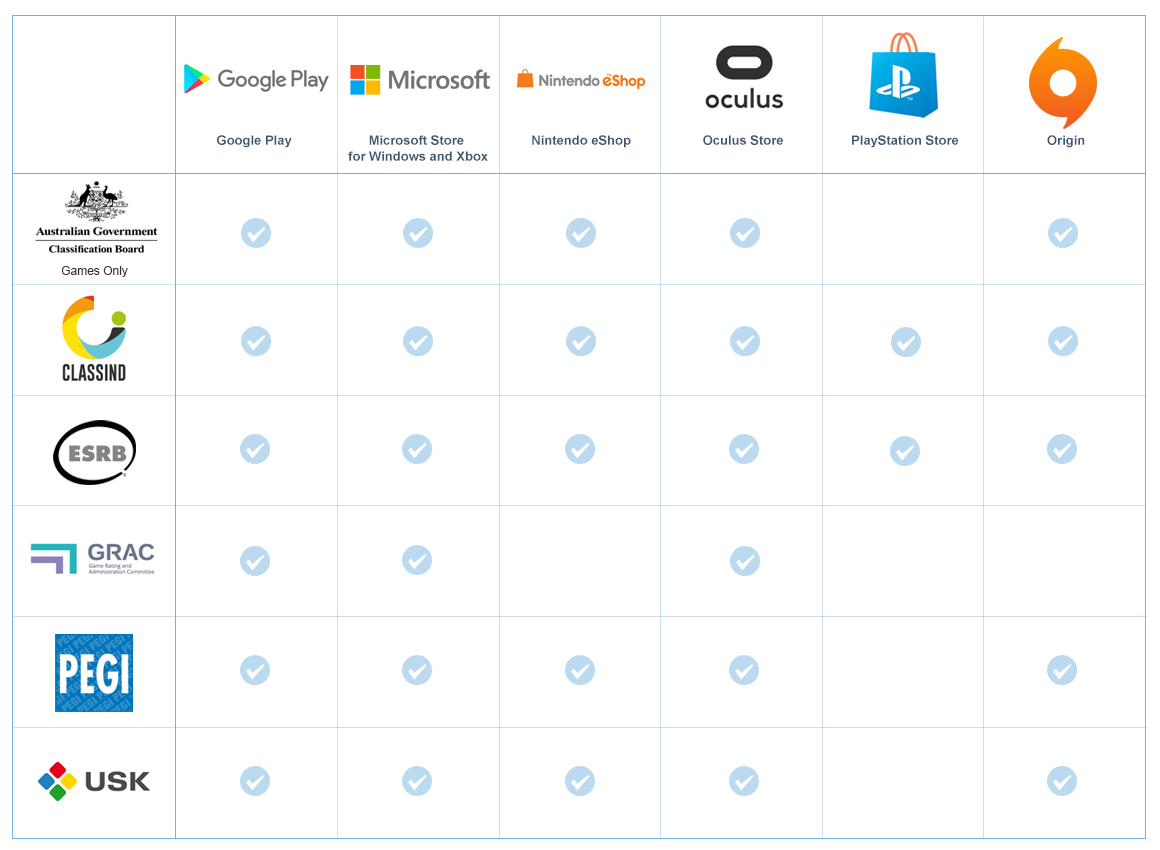Click the PEGI checkmark under Origin
Screen dimensions: 1160x850
point(1062,670)
